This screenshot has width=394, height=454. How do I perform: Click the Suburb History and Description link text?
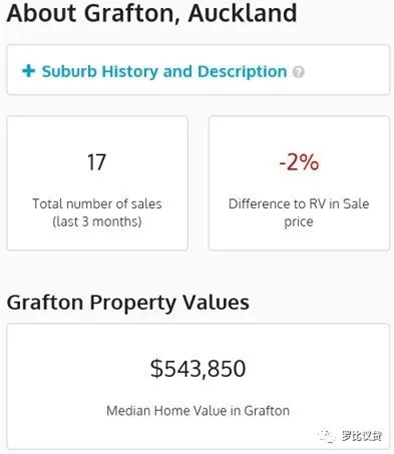pos(164,71)
